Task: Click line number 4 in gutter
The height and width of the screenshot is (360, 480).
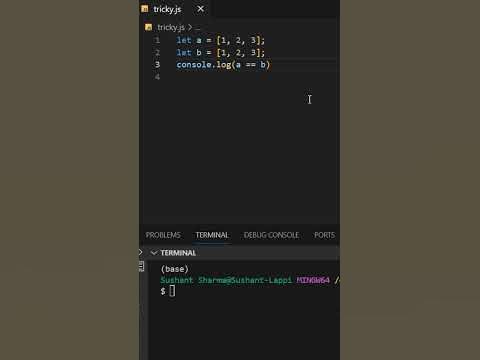Action: tap(157, 77)
